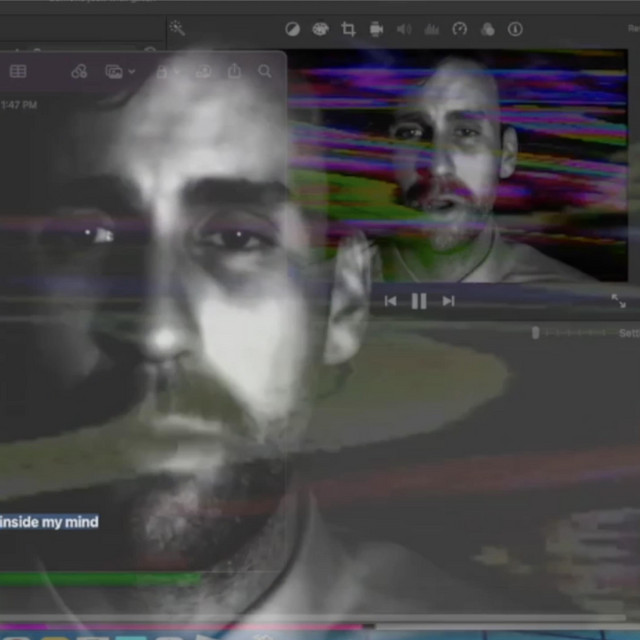Select the crop tool

(348, 29)
